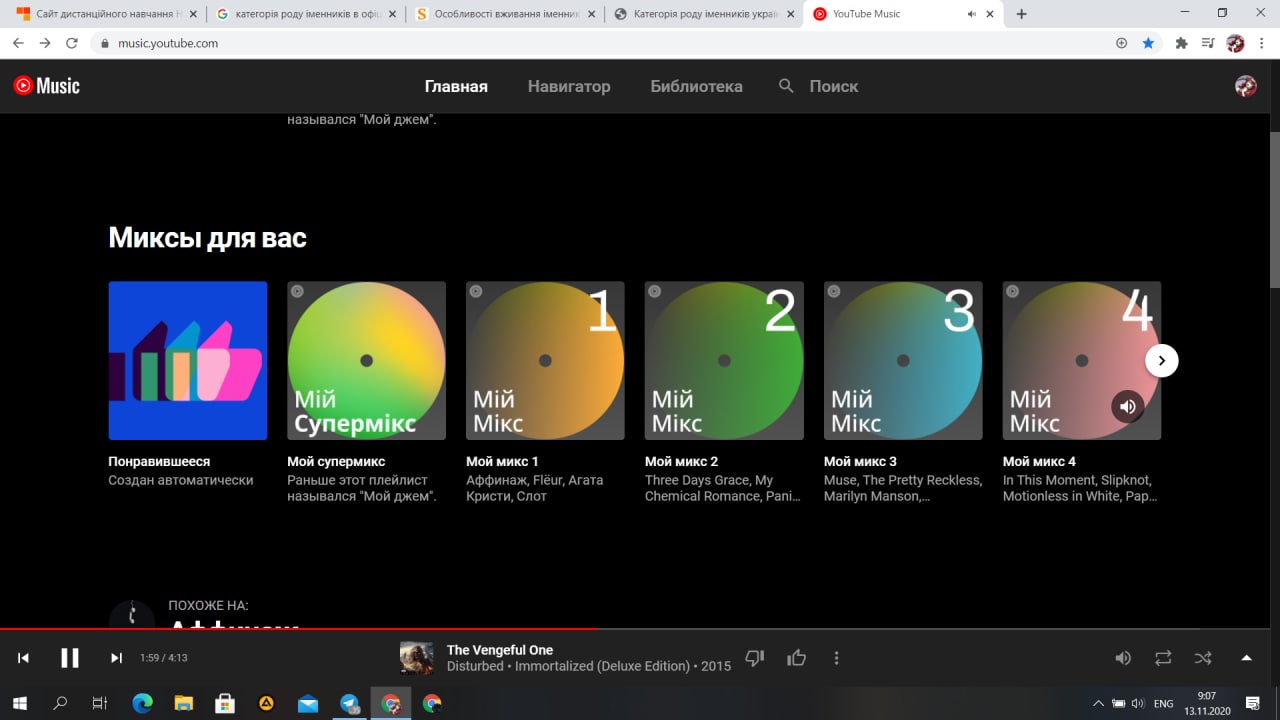Go to Главная tab
Screen dimensions: 1280x720
456,86
